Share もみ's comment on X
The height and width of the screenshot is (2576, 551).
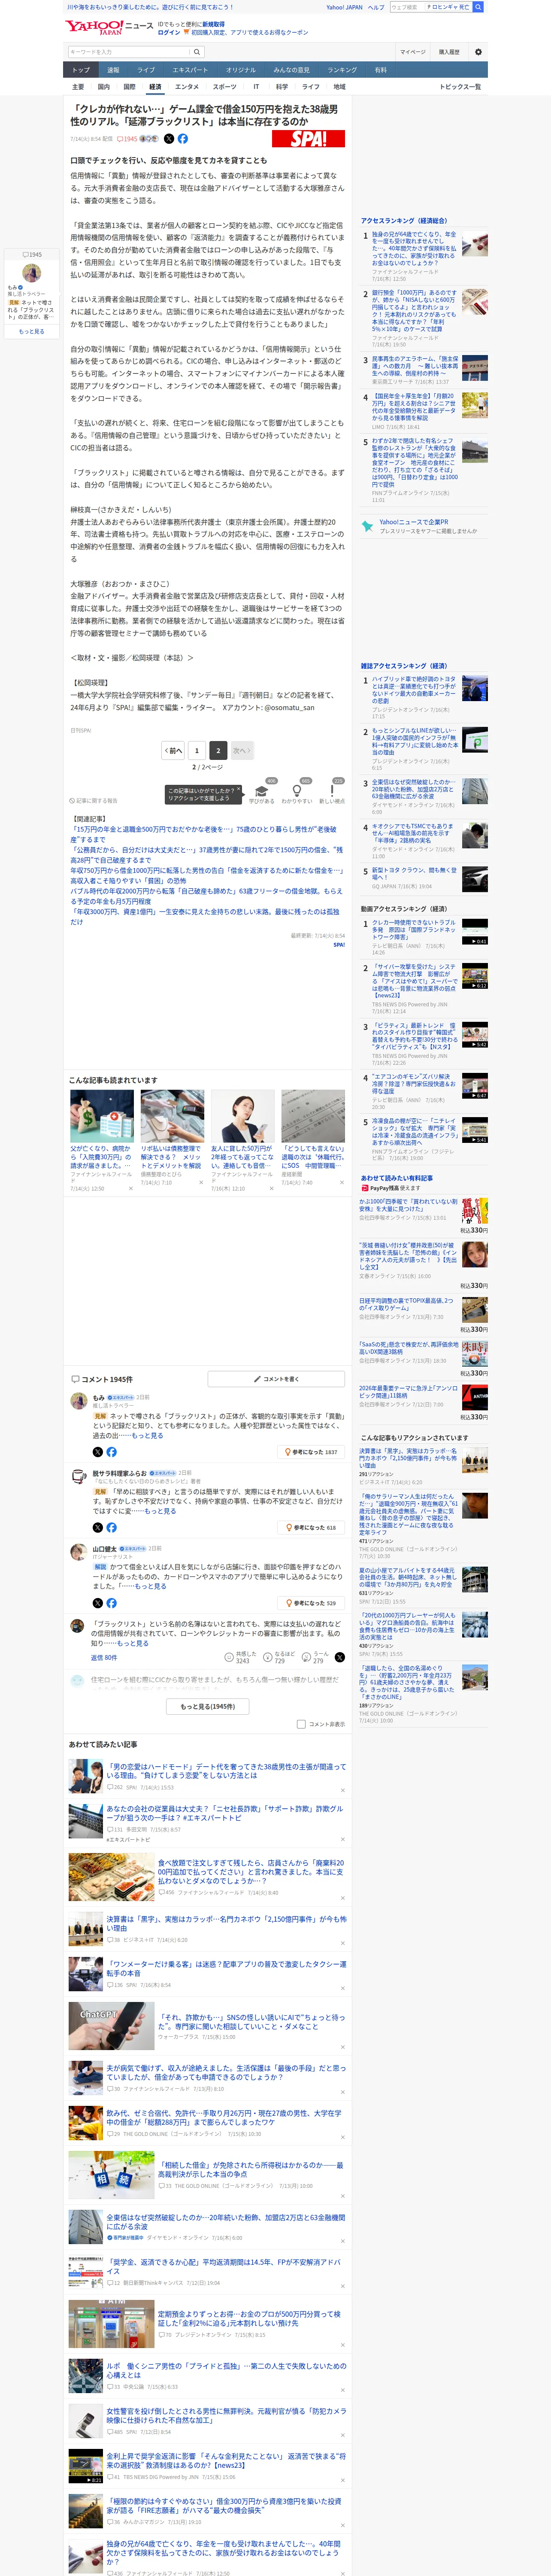point(98,1451)
